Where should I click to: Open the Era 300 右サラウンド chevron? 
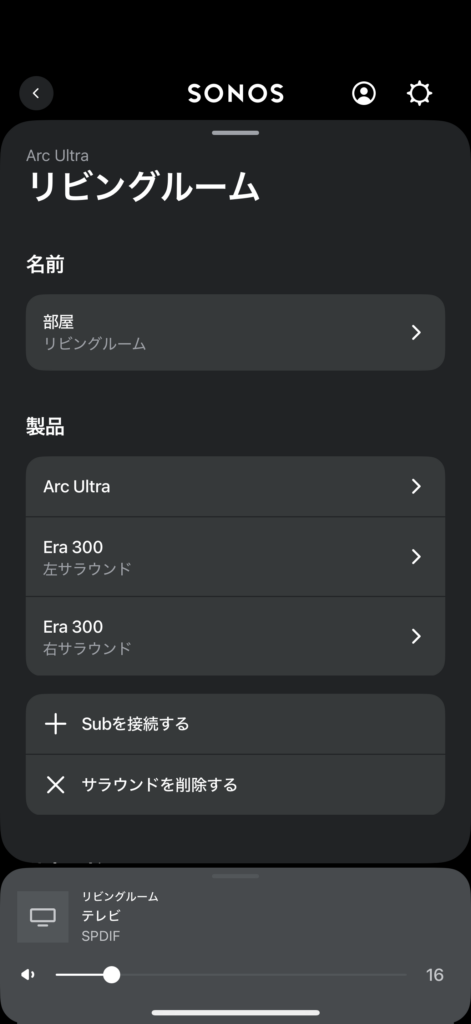pos(416,636)
